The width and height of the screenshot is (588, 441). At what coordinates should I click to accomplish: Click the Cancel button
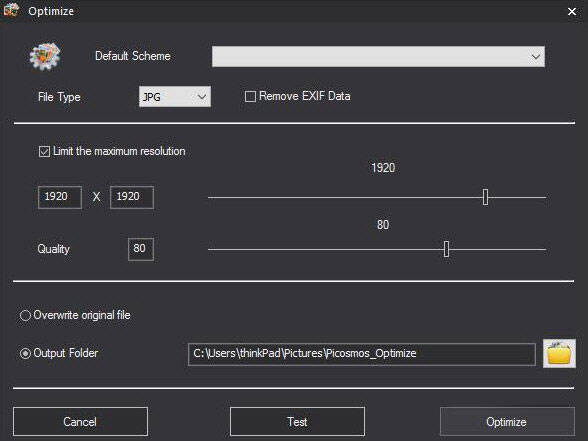pos(80,422)
